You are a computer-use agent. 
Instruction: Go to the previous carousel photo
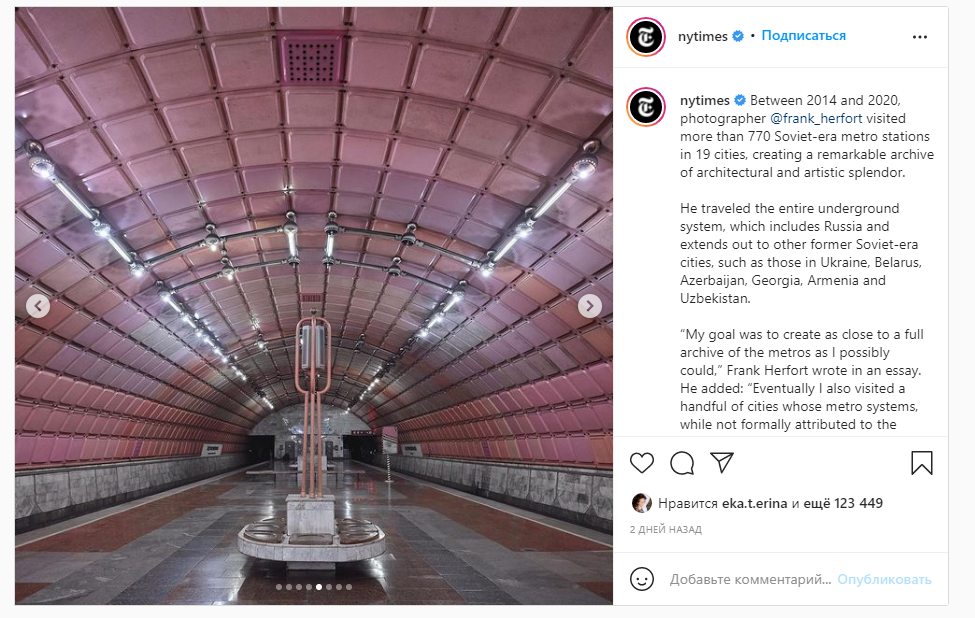pyautogui.click(x=38, y=306)
